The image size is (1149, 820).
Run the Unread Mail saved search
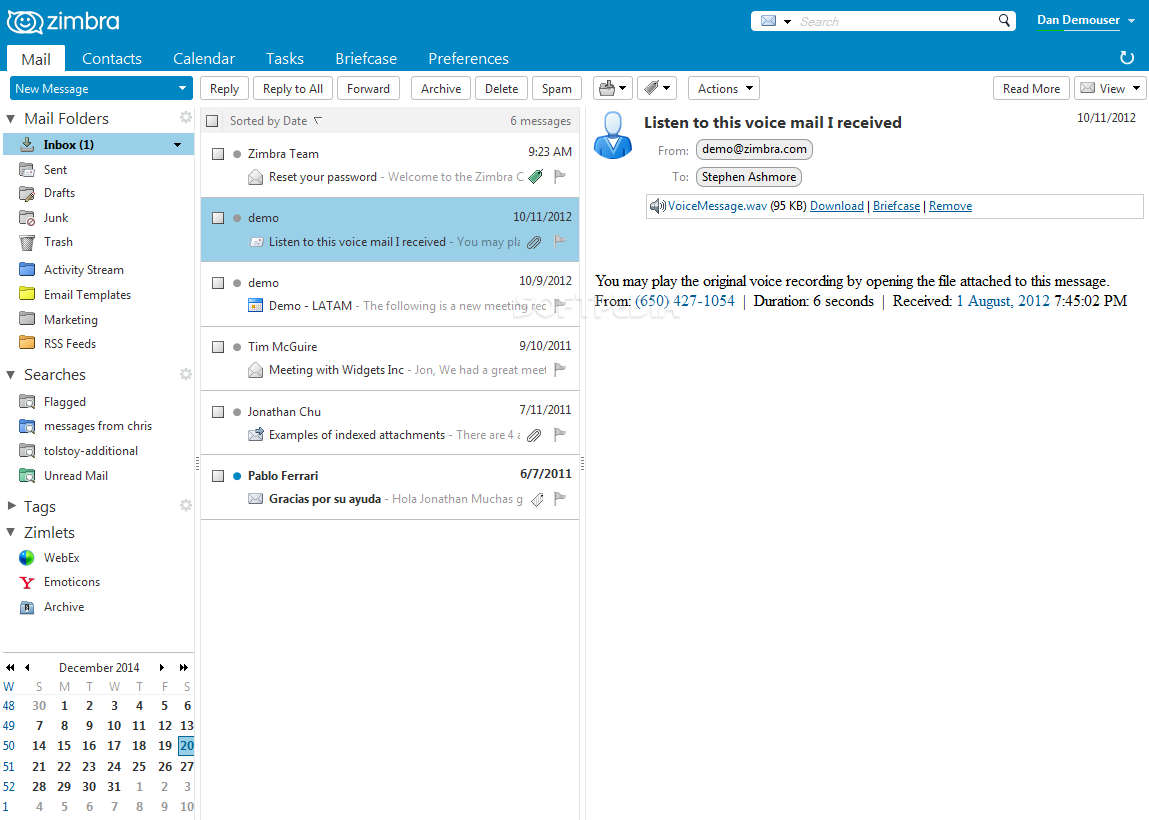(x=75, y=476)
